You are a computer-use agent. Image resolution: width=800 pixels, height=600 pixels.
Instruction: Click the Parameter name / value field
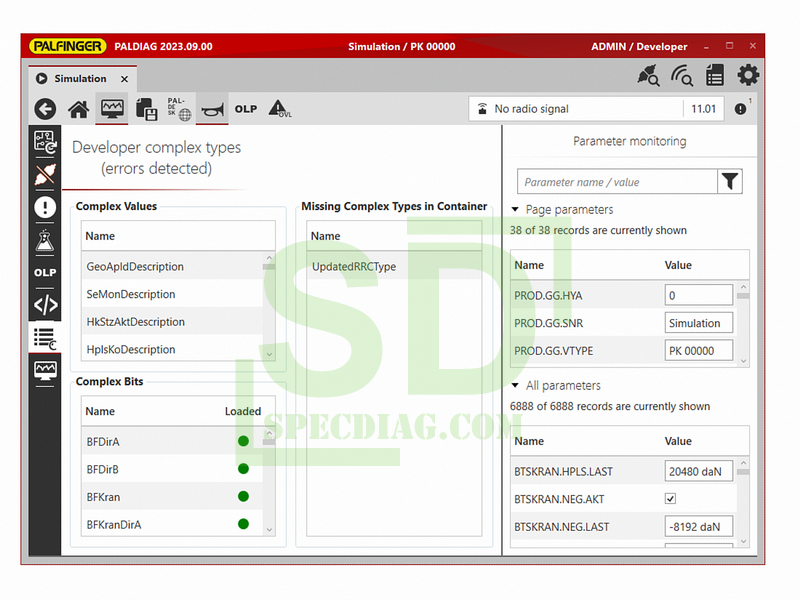click(x=617, y=182)
